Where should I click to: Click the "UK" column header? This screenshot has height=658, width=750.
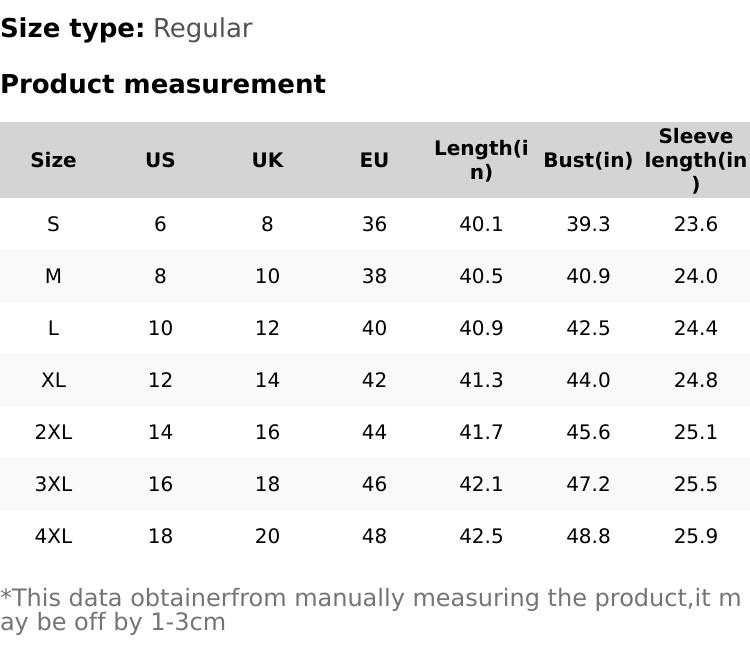pyautogui.click(x=267, y=160)
